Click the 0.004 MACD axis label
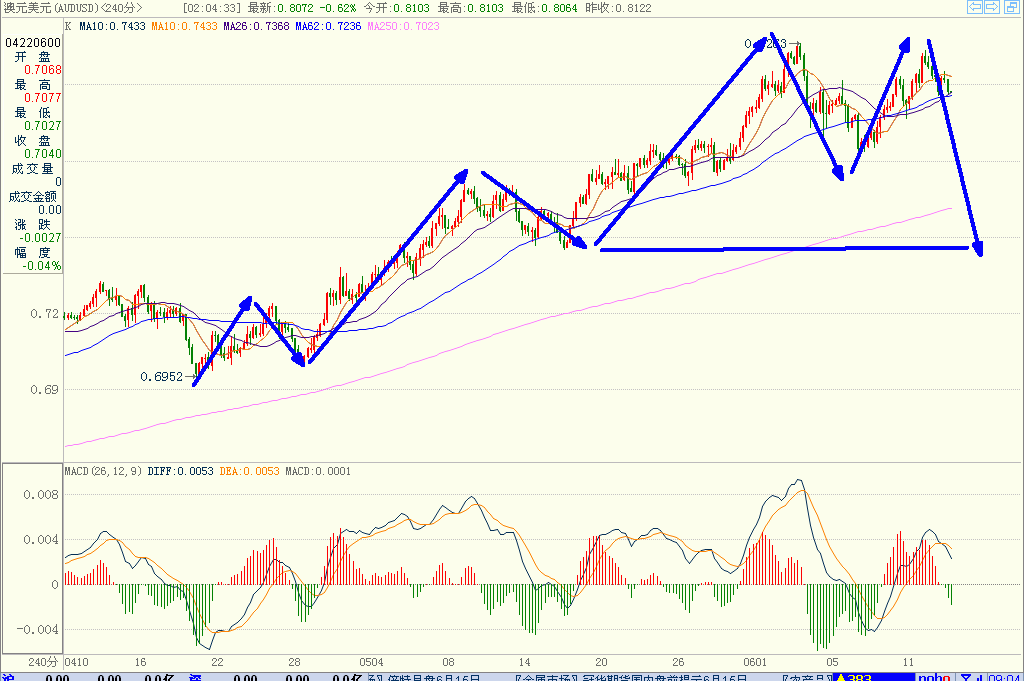Screen dimensions: 1024x681 tap(41, 540)
